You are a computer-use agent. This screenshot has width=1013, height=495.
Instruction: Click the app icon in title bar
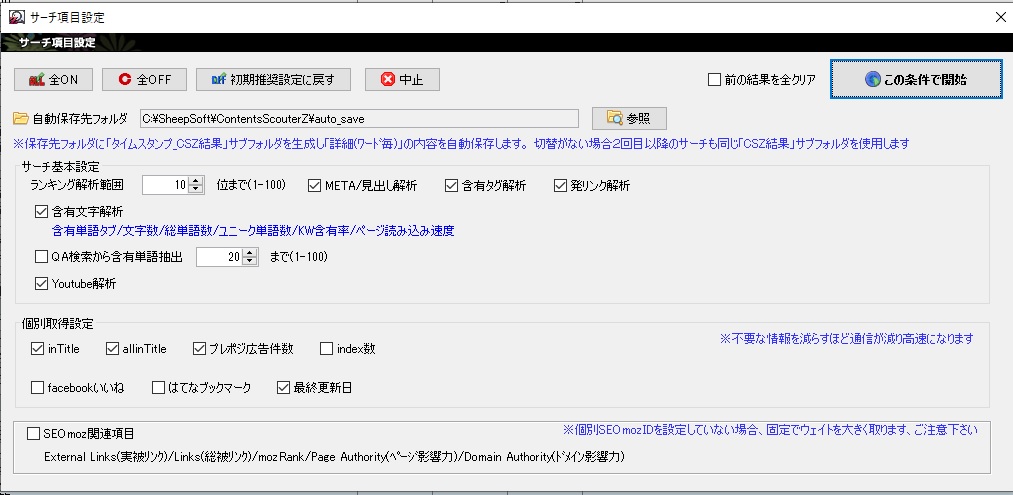point(16,17)
